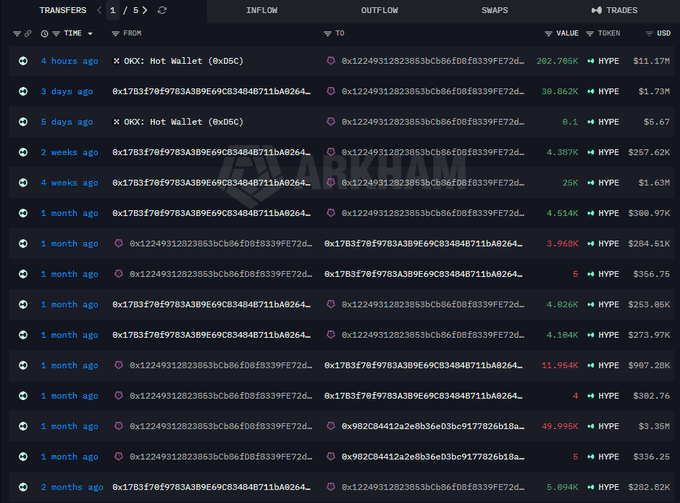This screenshot has width=680, height=503.
Task: Sort by the VALUE column header
Action: point(567,33)
